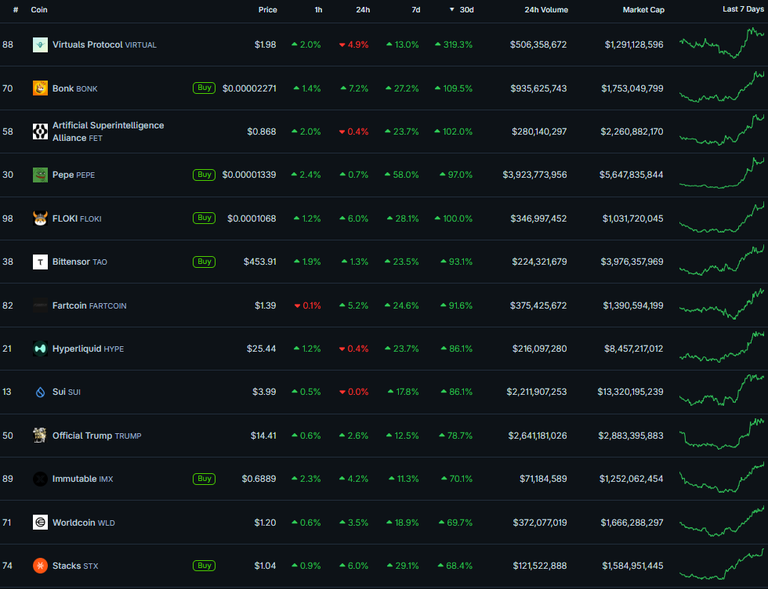Open Bonk 7-day sparkline chart

point(721,86)
